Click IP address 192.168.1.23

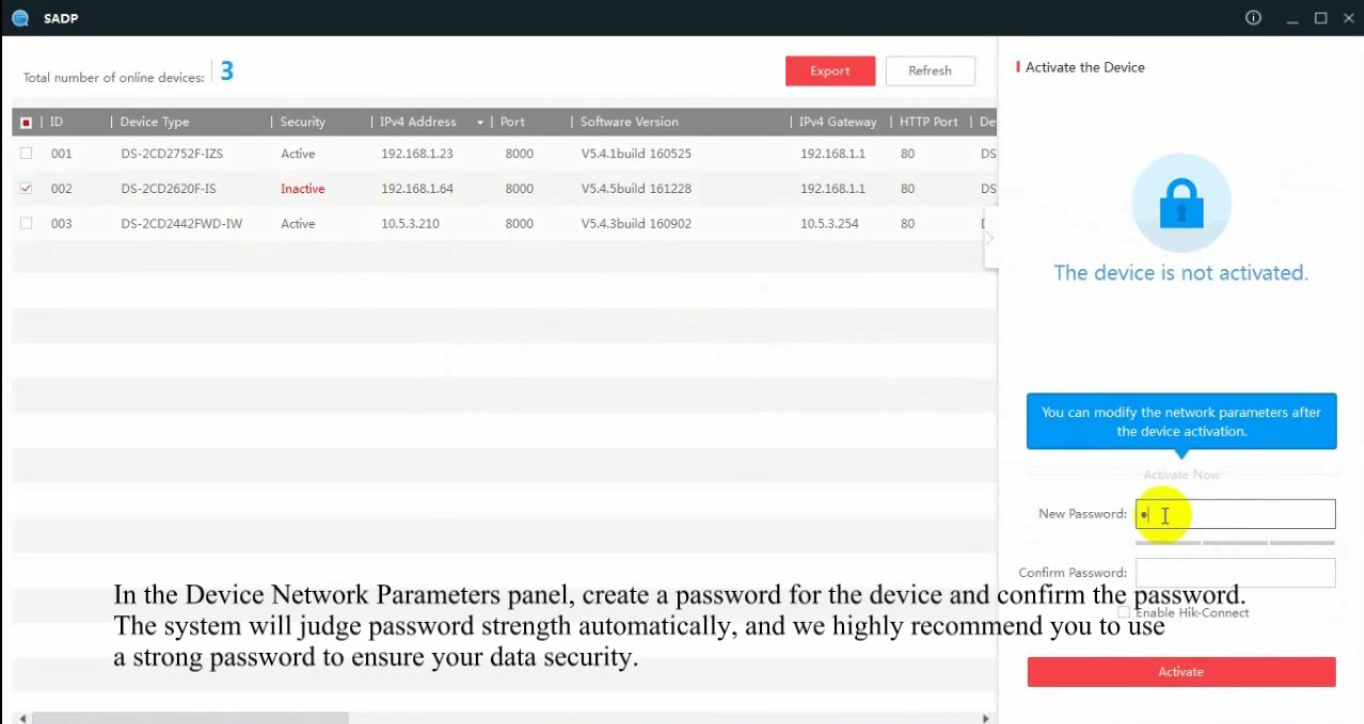click(417, 153)
